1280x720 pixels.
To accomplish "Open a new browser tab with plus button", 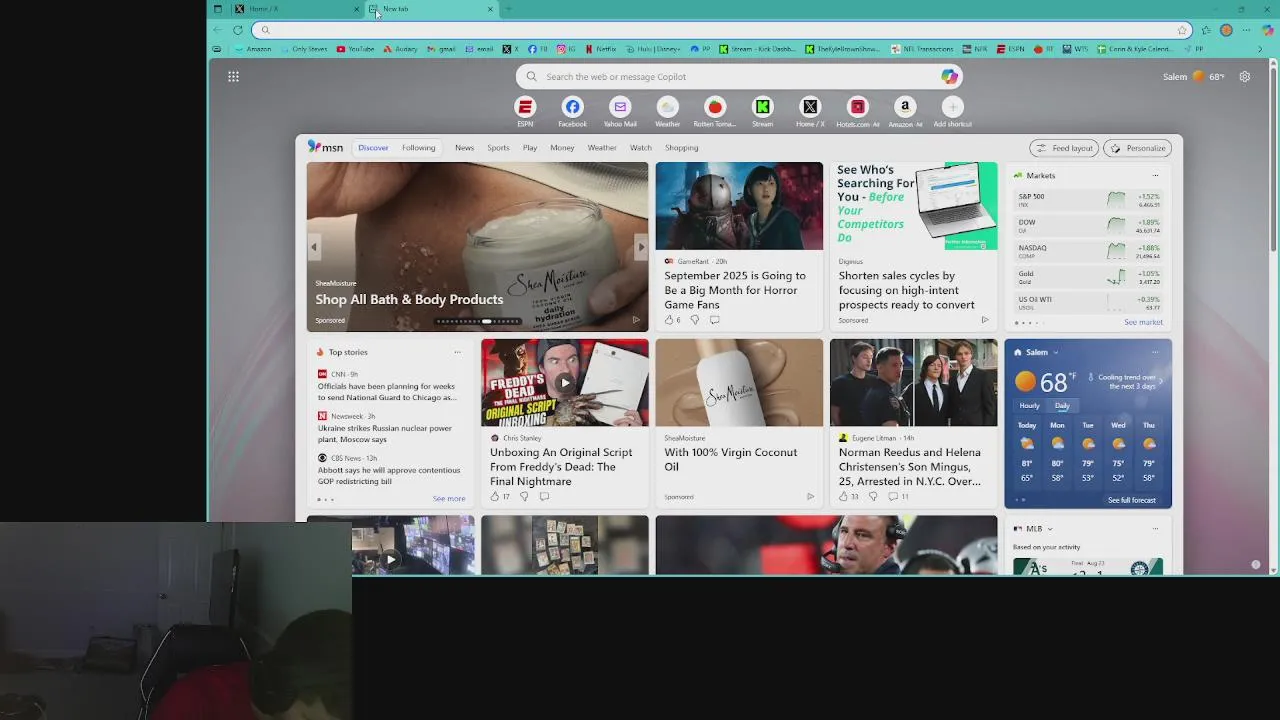I will point(508,9).
